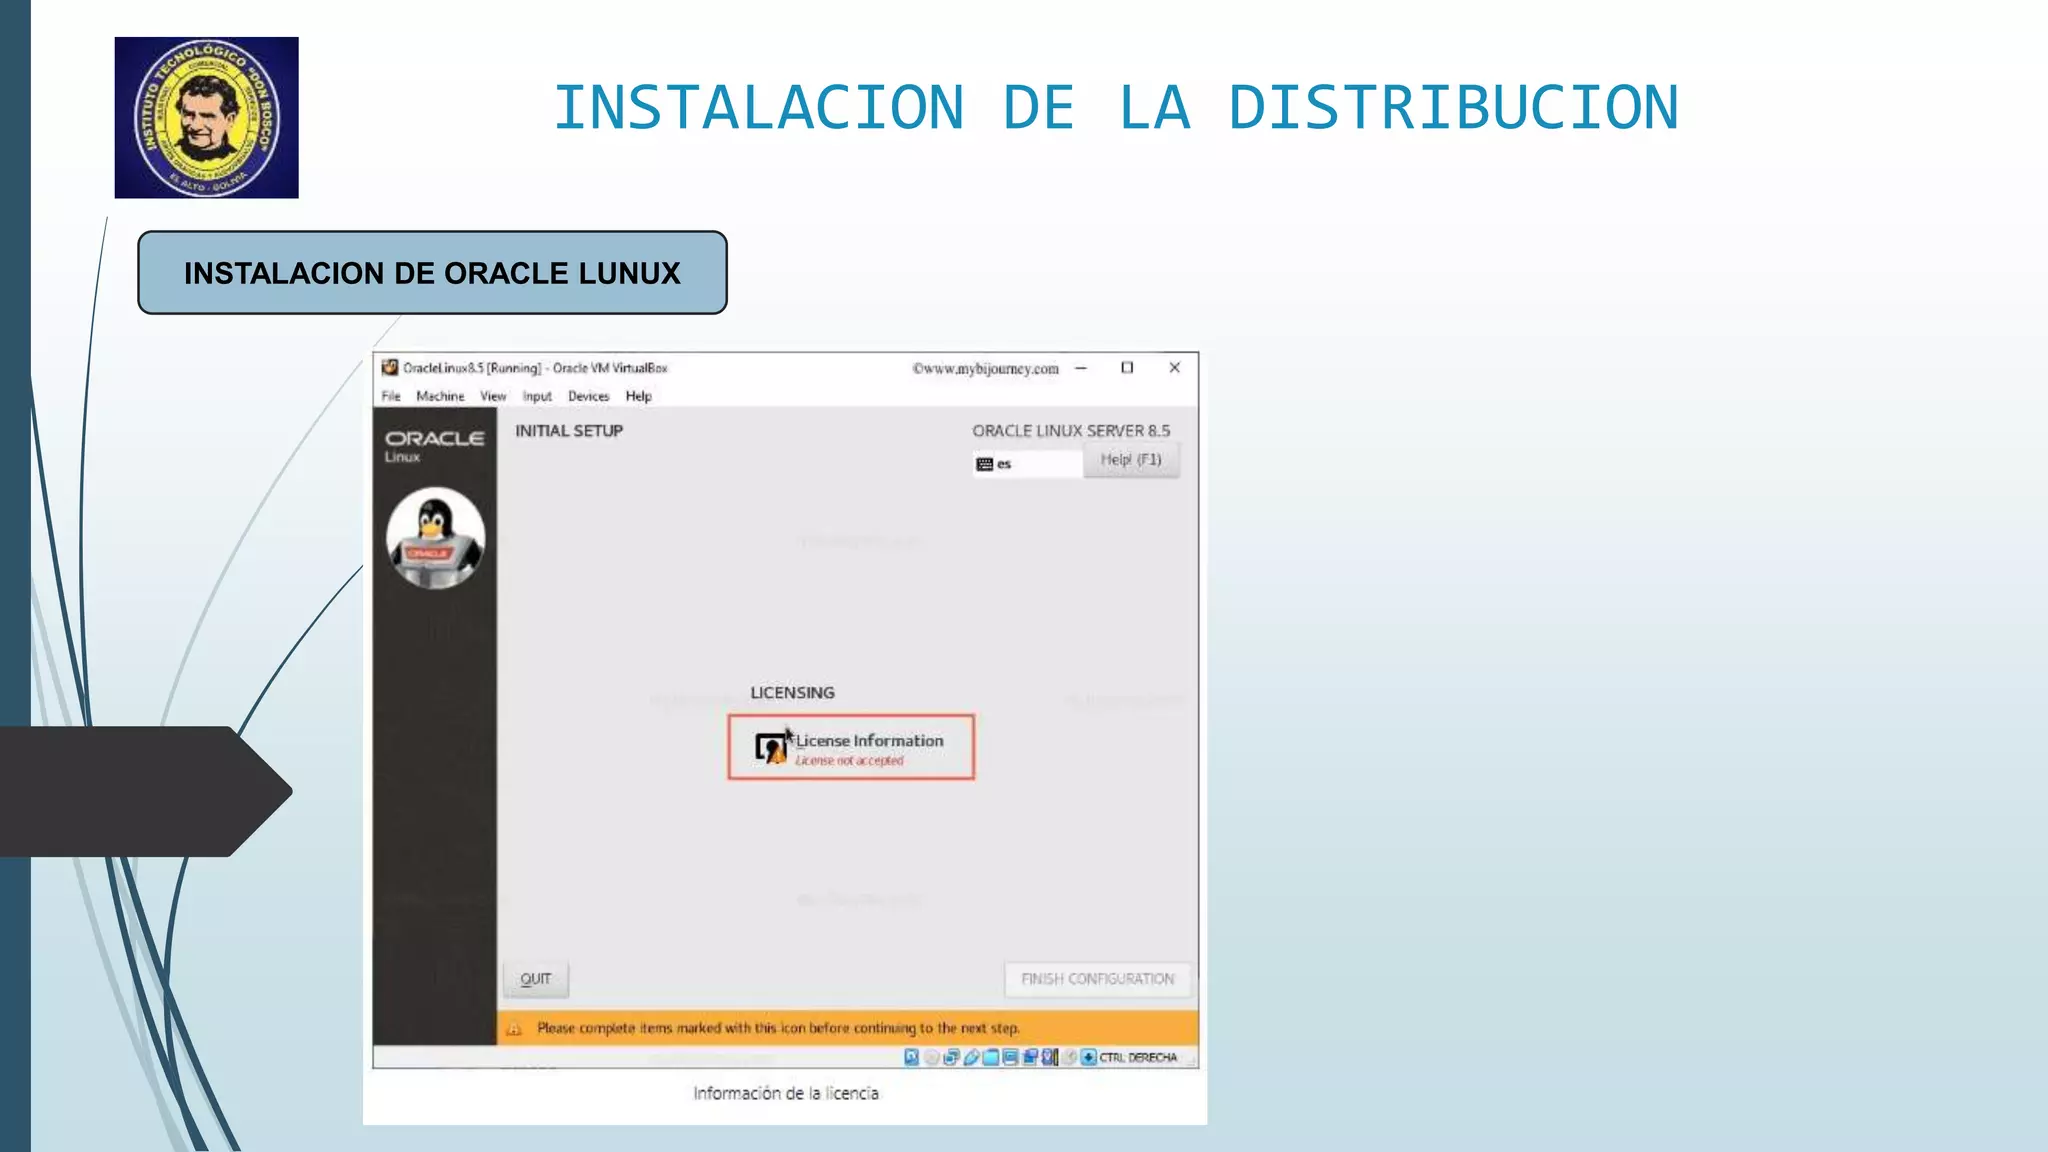
Task: Minimize the VirtualBox window
Action: tap(1081, 368)
